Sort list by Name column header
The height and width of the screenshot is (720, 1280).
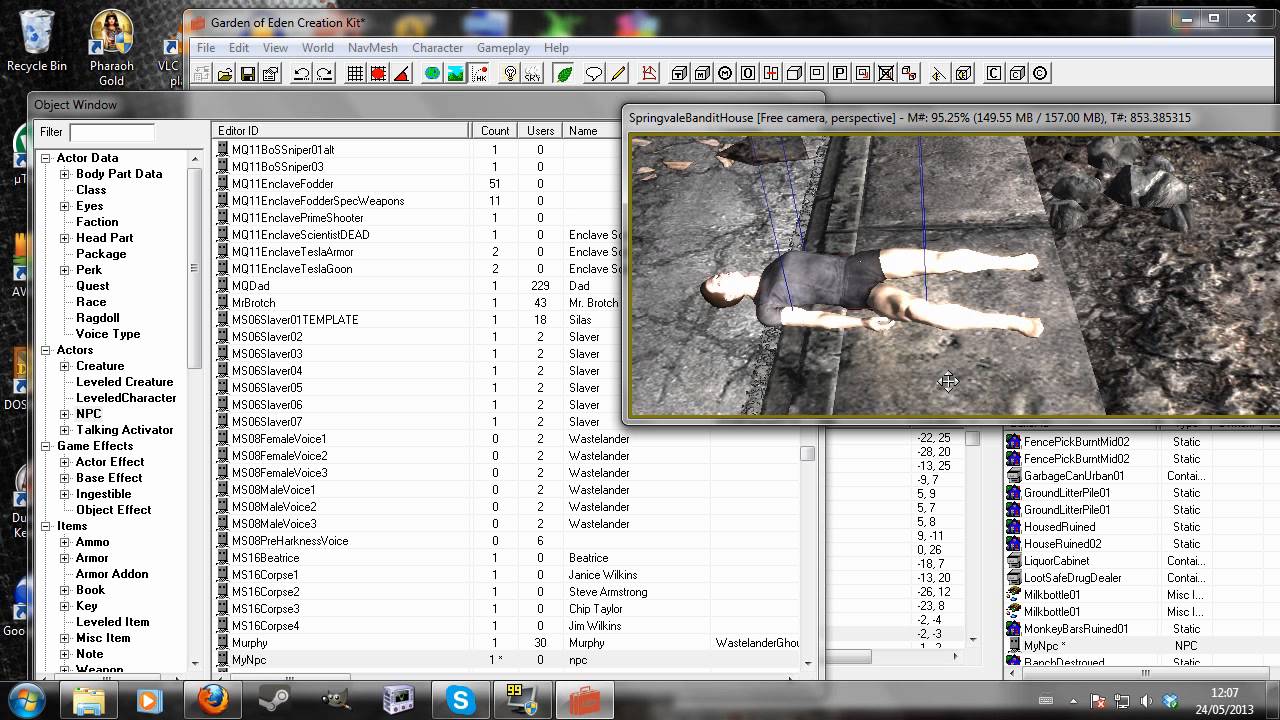(x=590, y=131)
